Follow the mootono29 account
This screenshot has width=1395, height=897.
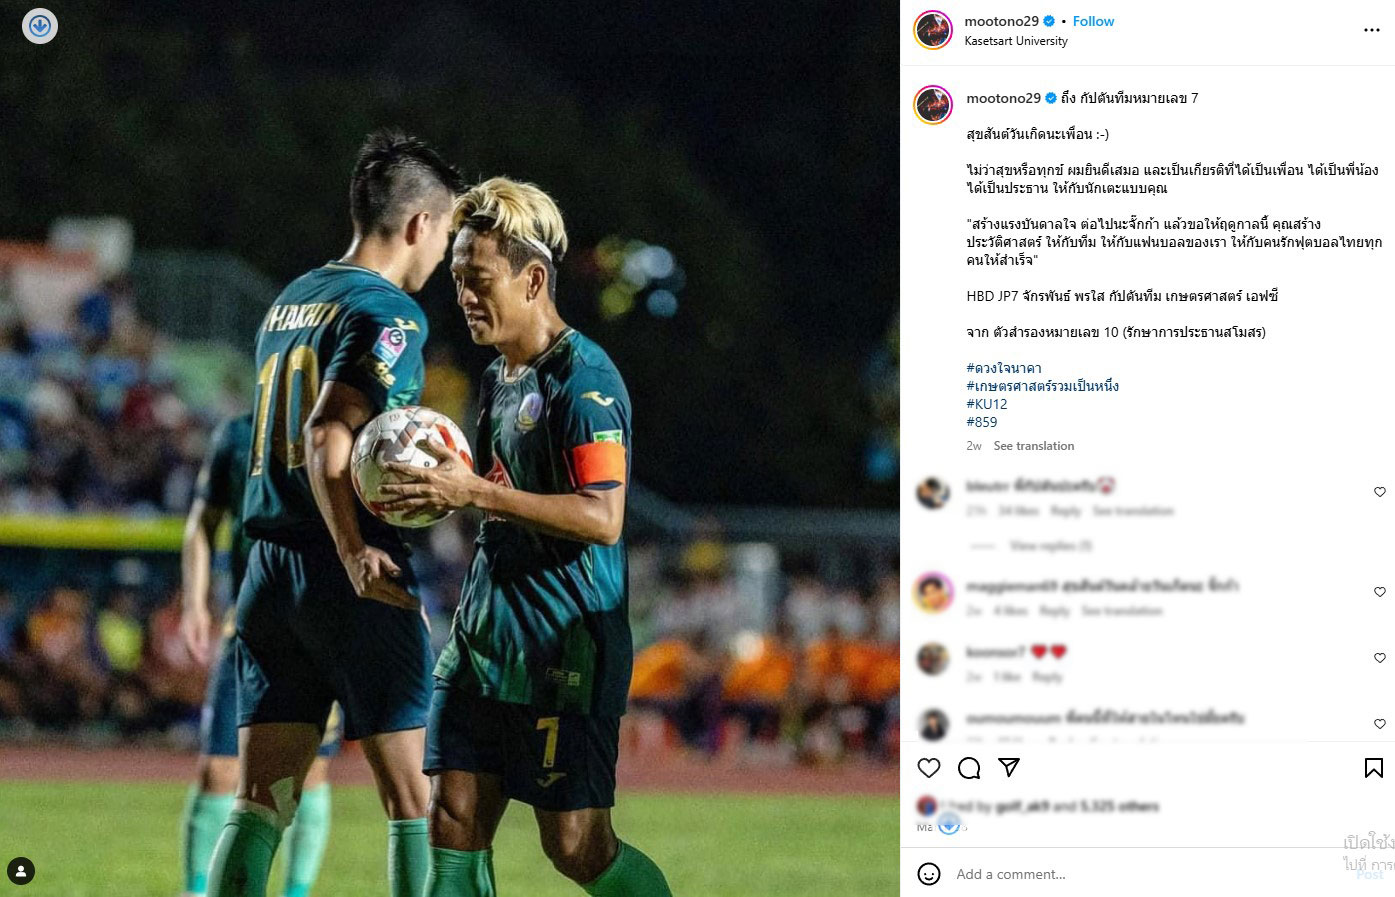pos(1093,21)
